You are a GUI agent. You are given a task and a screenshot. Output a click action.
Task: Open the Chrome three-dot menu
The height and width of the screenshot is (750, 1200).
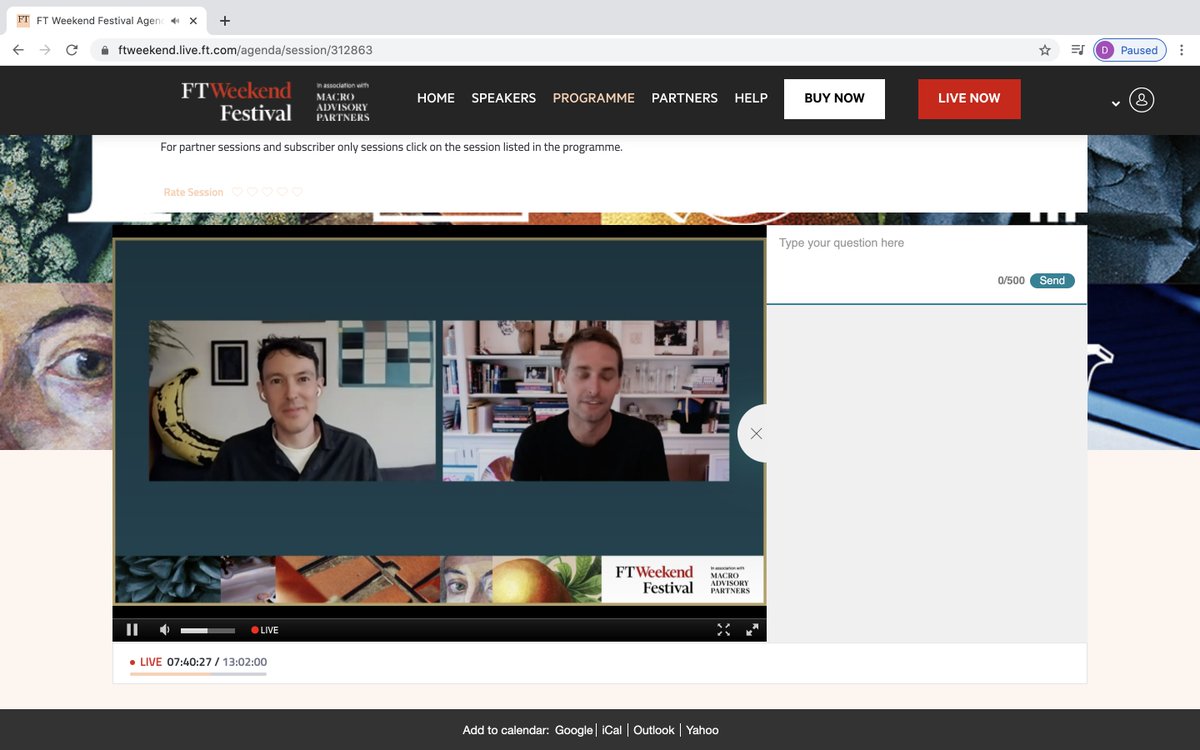point(1182,50)
